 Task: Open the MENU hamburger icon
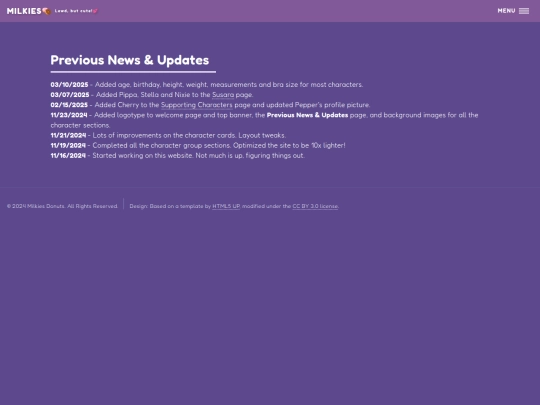tap(524, 11)
